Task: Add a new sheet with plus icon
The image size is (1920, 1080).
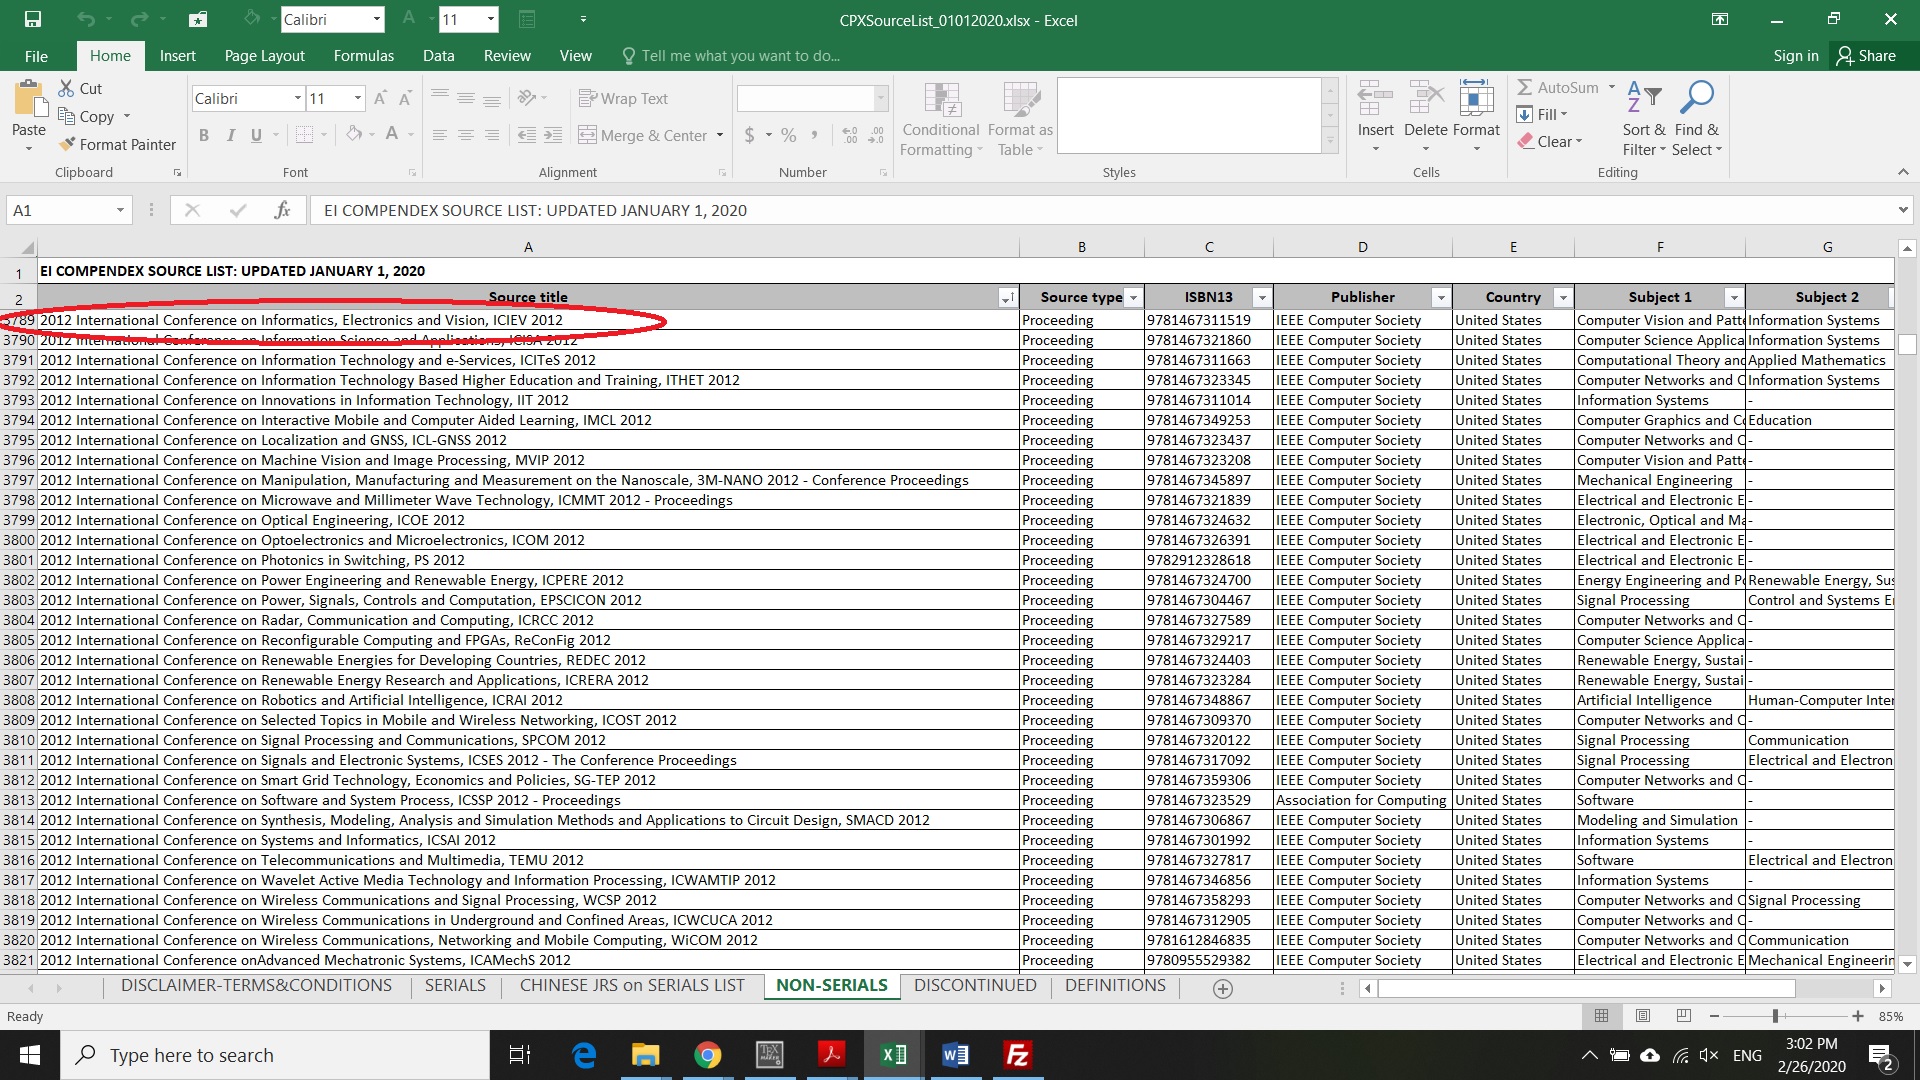Action: [x=1222, y=988]
